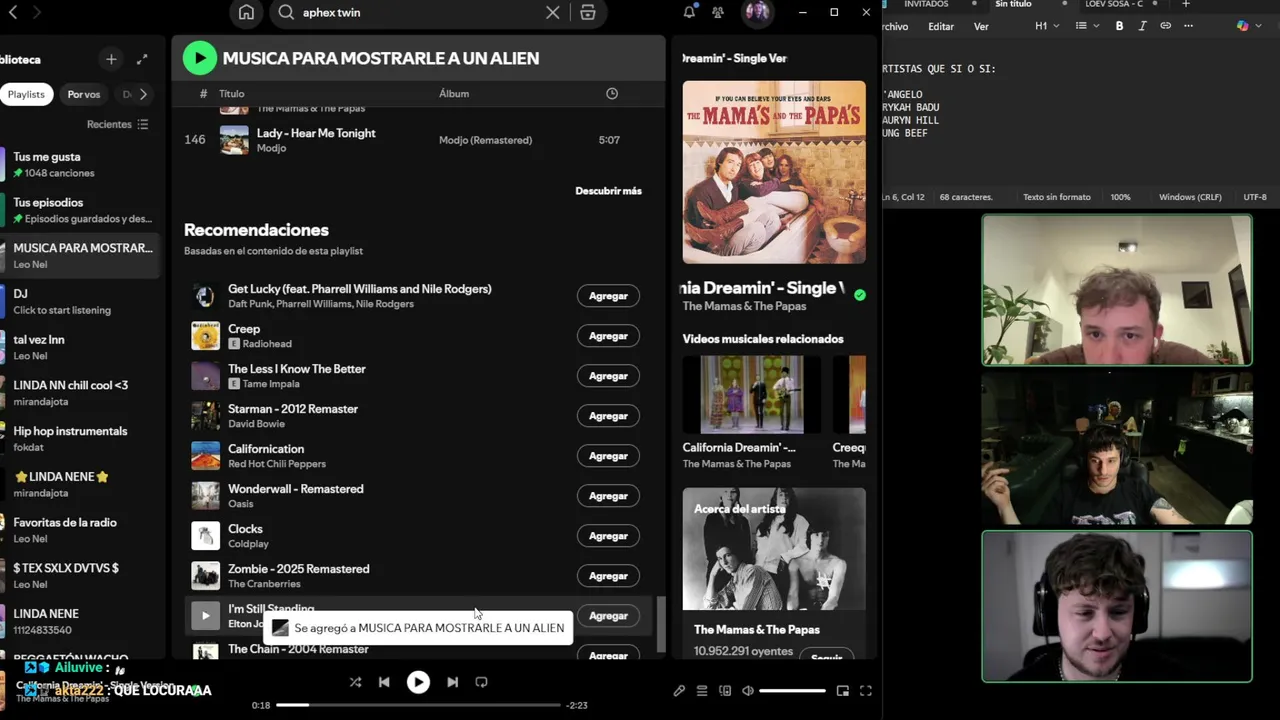Viewport: 1280px width, 720px height.
Task: Open Ver menu in Notepad
Action: click(x=981, y=27)
